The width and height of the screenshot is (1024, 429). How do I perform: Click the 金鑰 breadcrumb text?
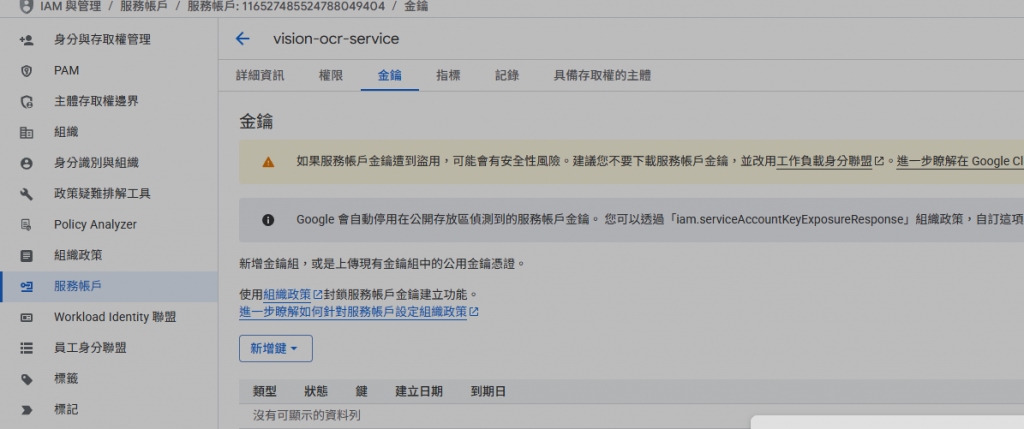(417, 7)
